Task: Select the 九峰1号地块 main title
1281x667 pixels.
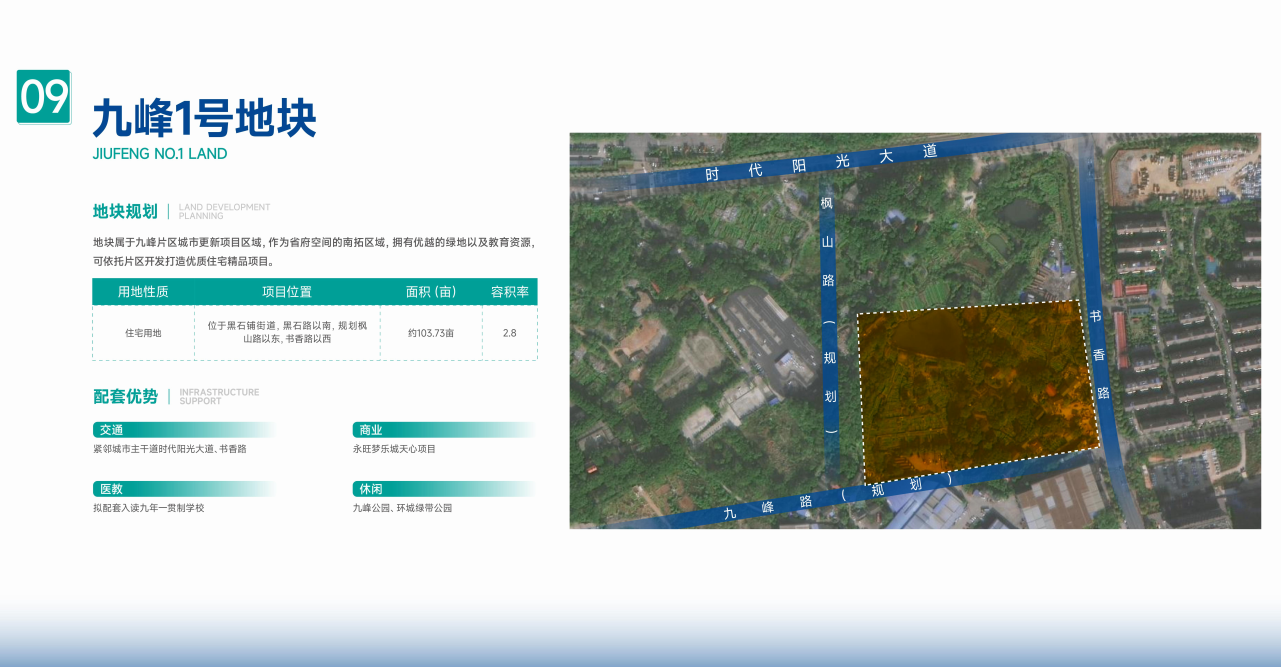Action: pos(204,119)
